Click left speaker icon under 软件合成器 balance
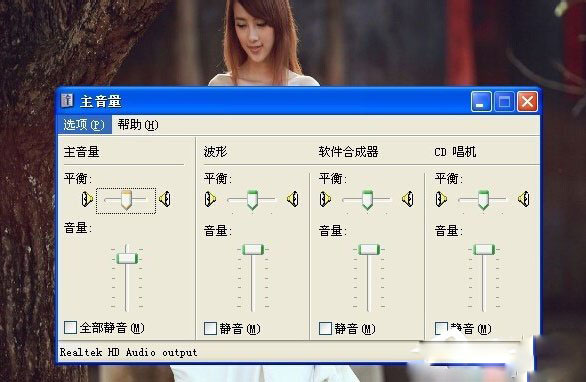The width and height of the screenshot is (586, 382). (x=325, y=199)
